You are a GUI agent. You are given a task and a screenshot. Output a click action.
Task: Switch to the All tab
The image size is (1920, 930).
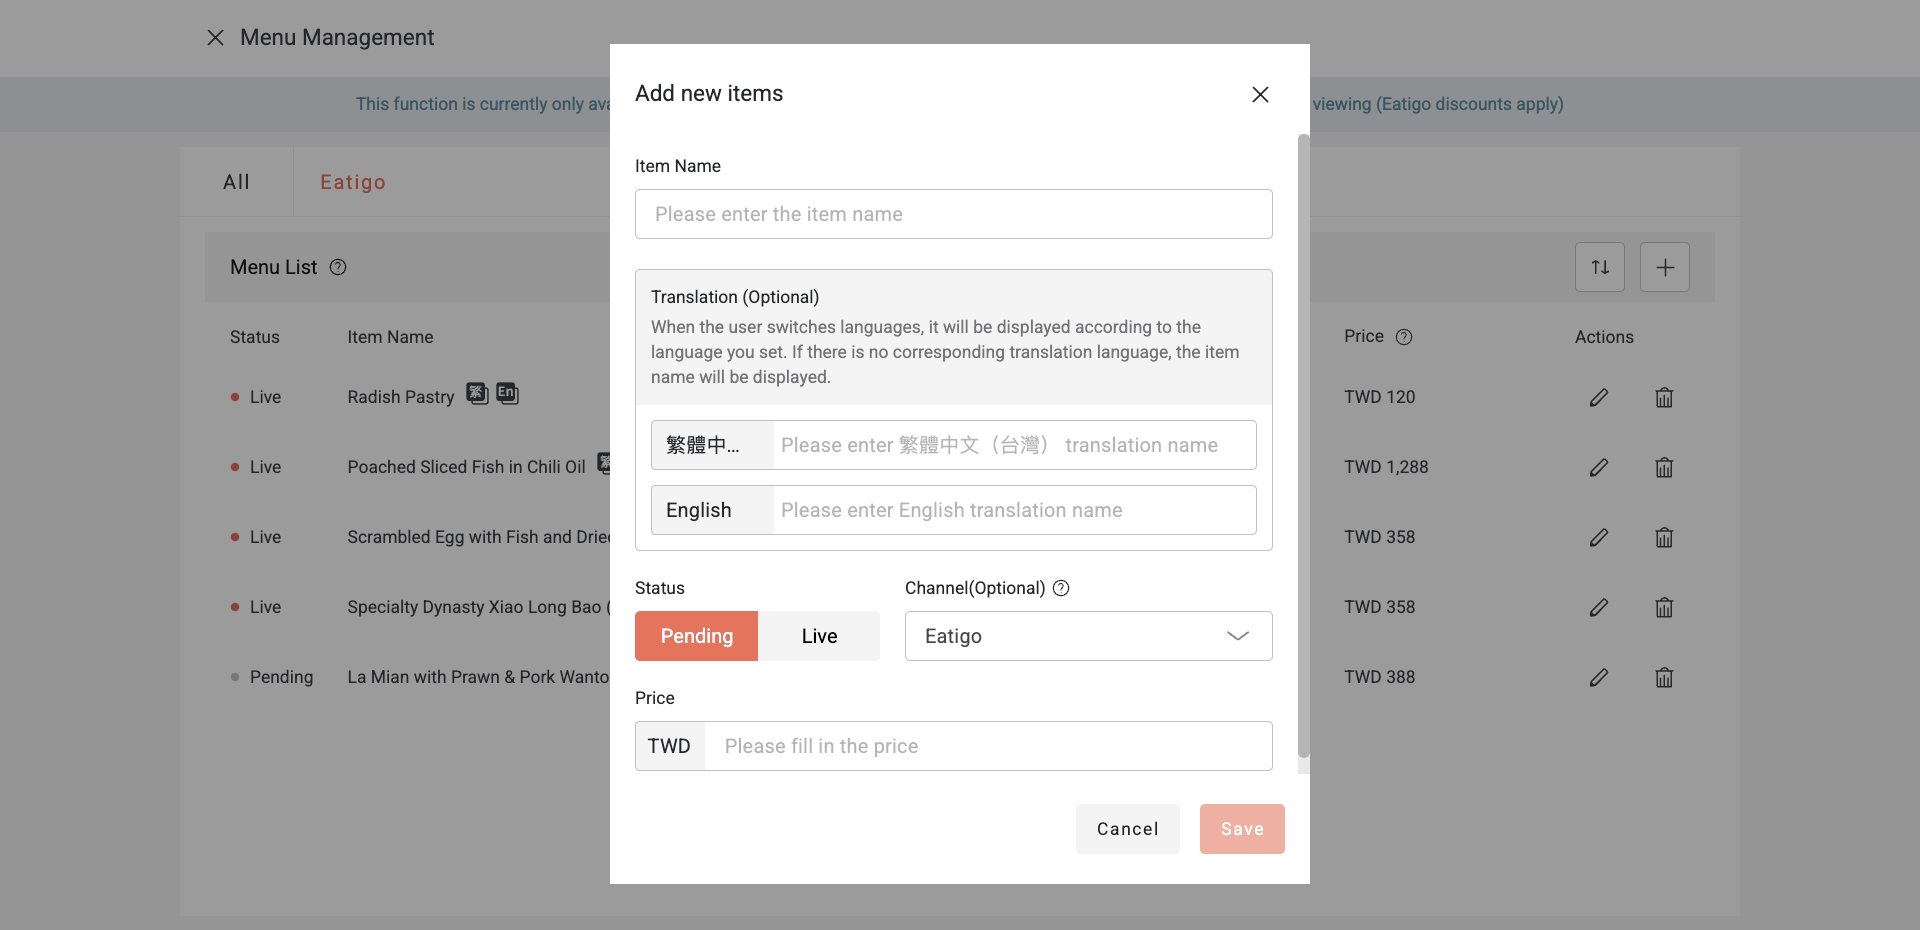point(236,181)
